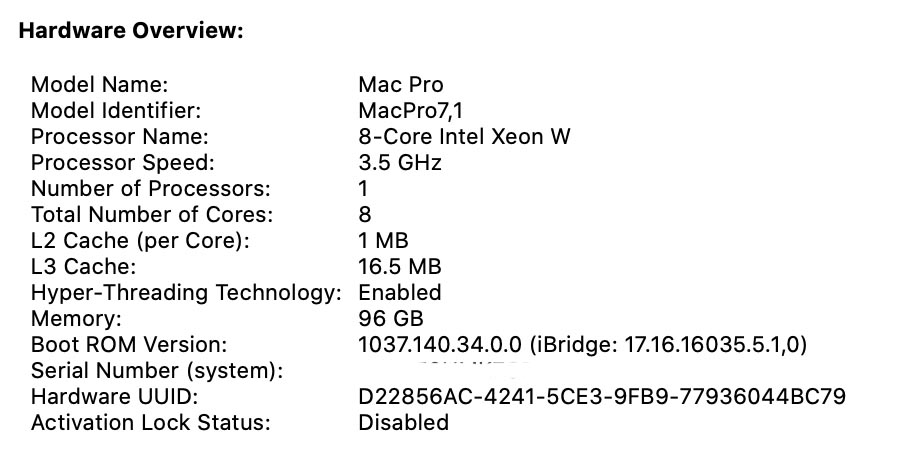
Task: Click the Mac Pro model value
Action: click(400, 85)
